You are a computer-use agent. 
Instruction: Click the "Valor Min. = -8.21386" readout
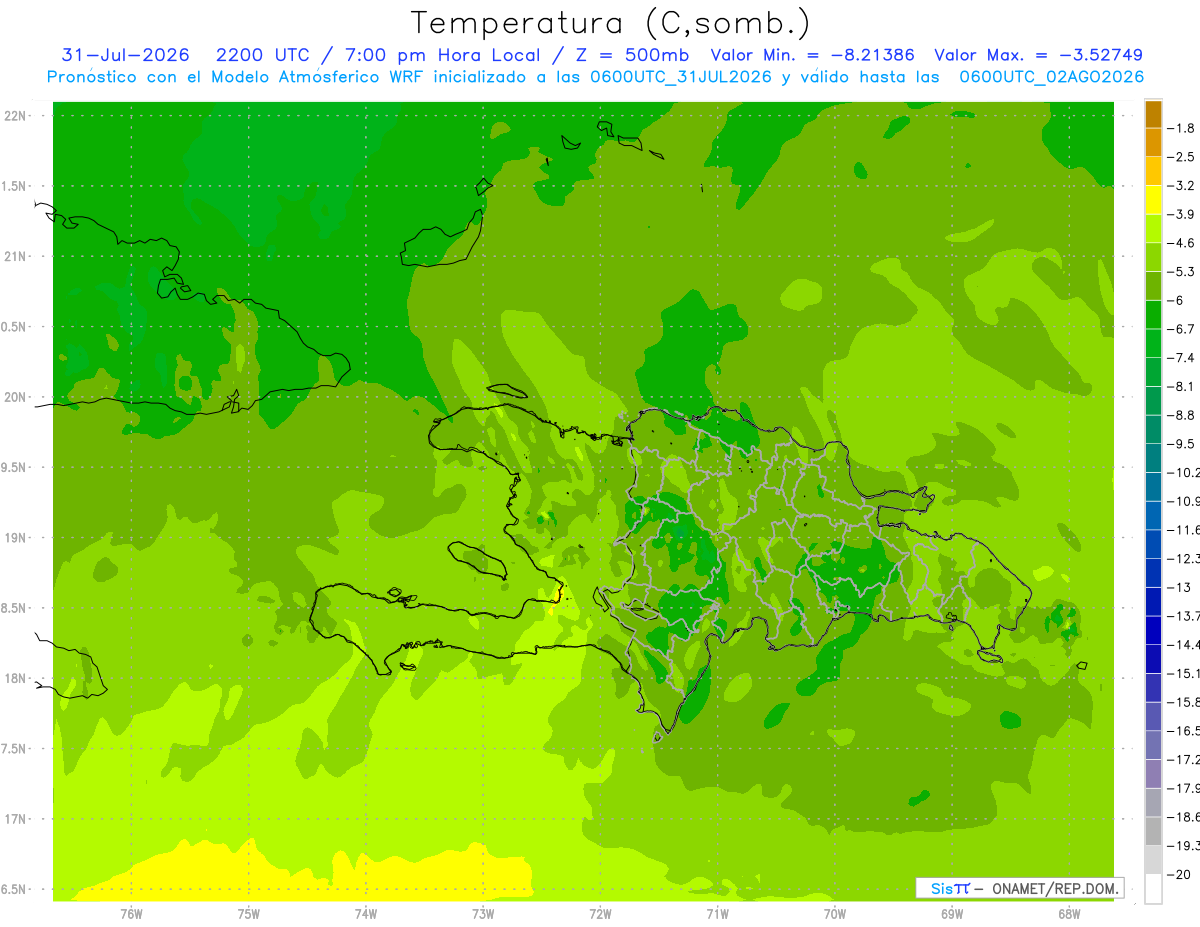coord(812,55)
